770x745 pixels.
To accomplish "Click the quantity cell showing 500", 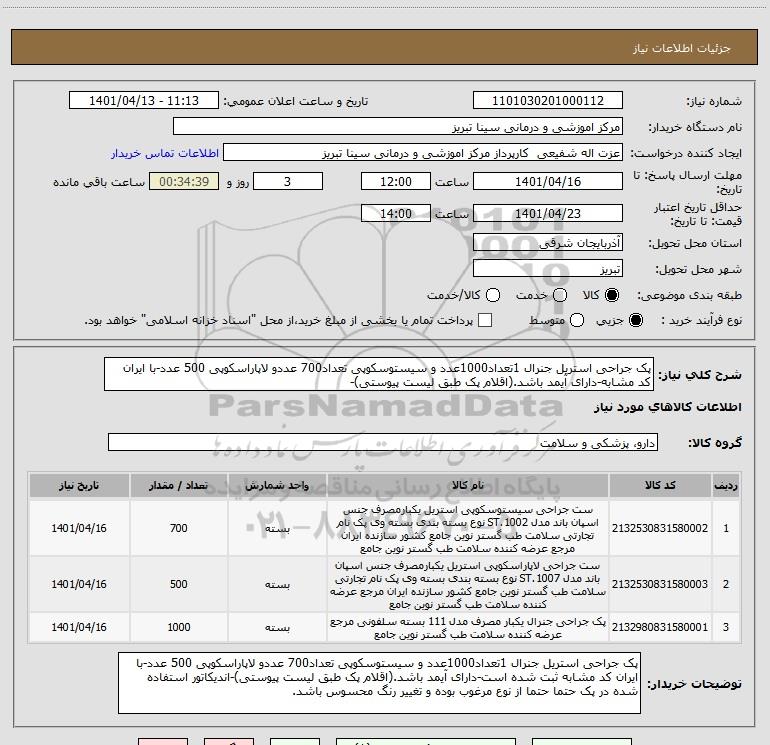I will coord(179,584).
